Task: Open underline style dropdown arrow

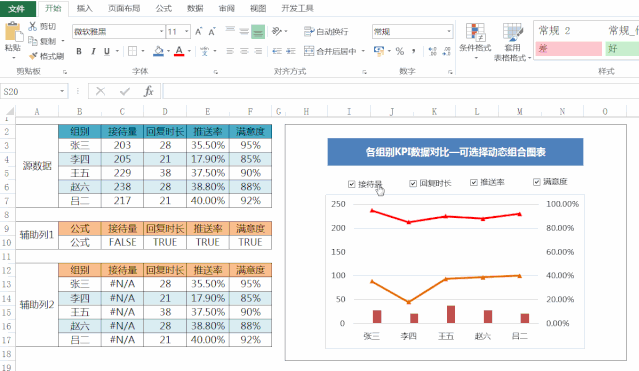Action: click(x=117, y=51)
